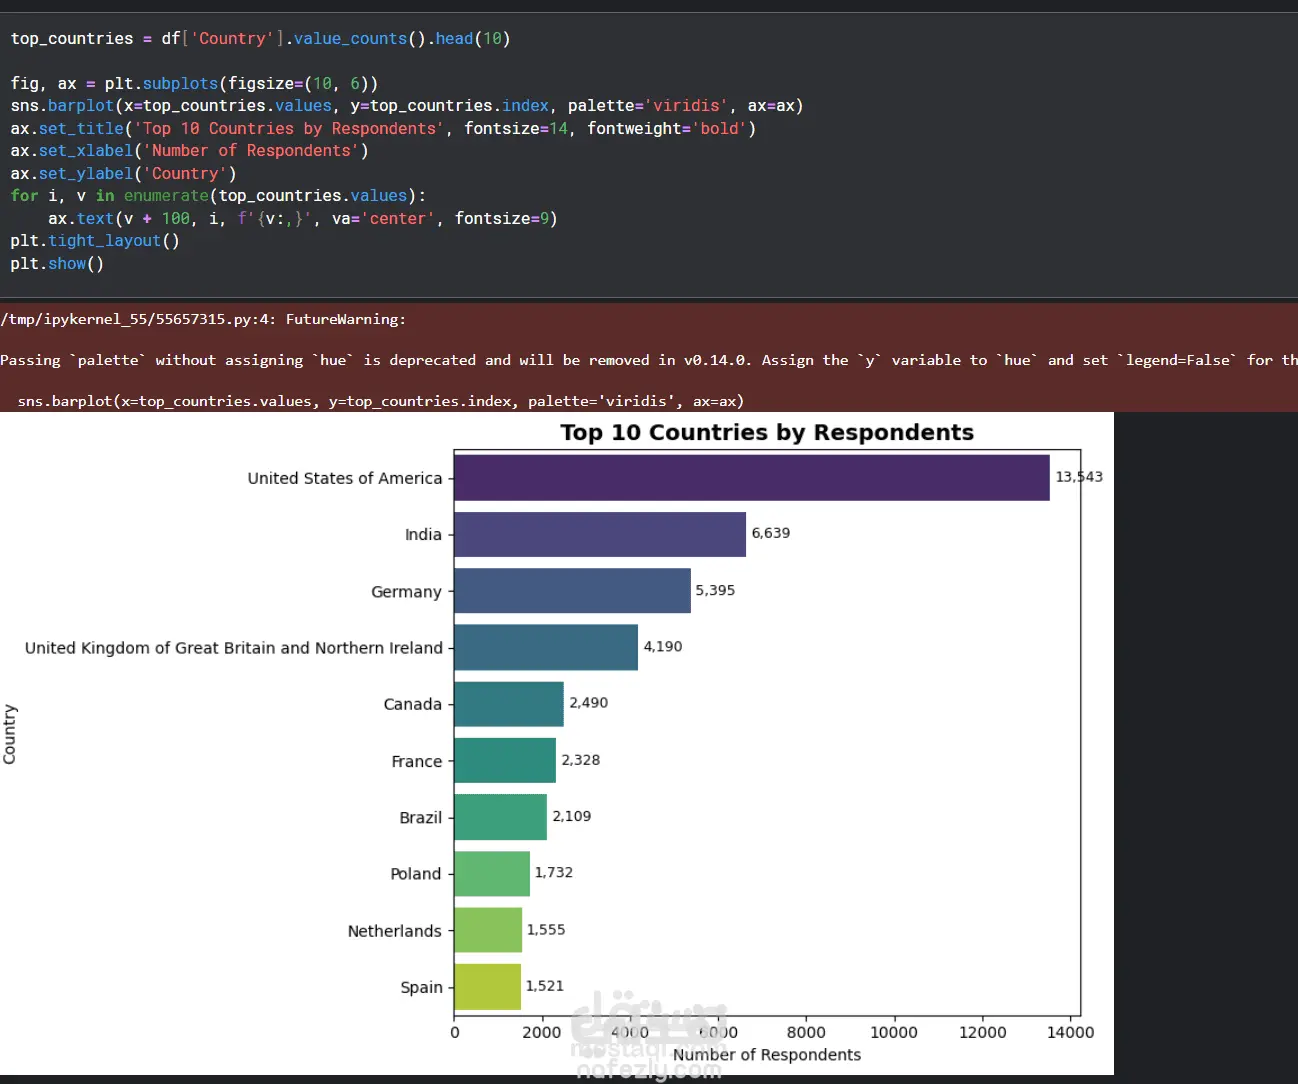The width and height of the screenshot is (1298, 1084).
Task: Click the 6,639 value label
Action: (771, 533)
